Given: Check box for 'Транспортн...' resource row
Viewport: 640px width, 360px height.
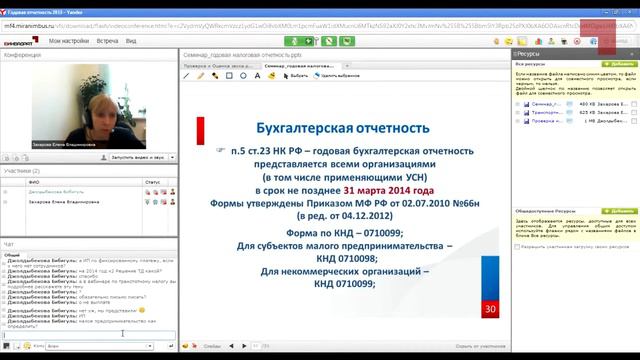Looking at the screenshot, I should [634, 112].
